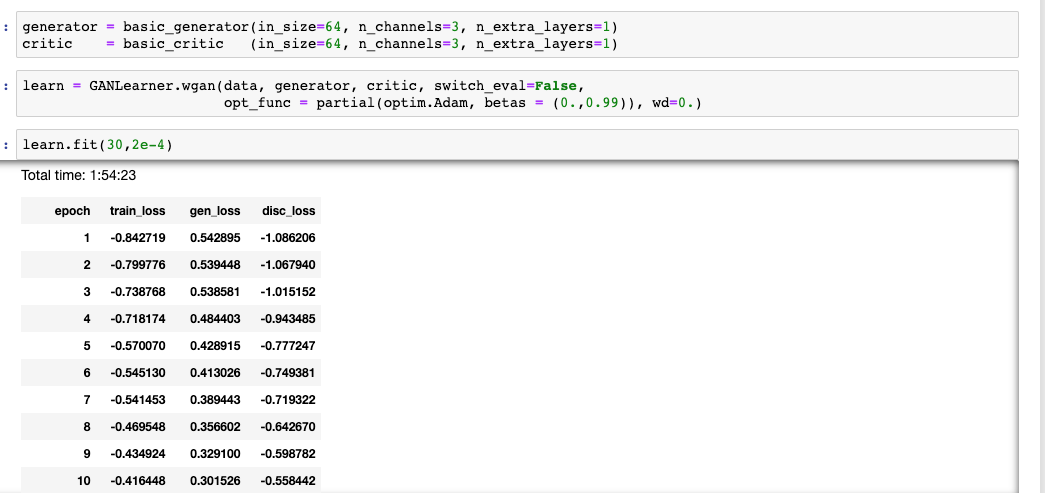Viewport: 1045px width, 493px height.
Task: Click epoch number 10 in table
Action: (x=84, y=481)
